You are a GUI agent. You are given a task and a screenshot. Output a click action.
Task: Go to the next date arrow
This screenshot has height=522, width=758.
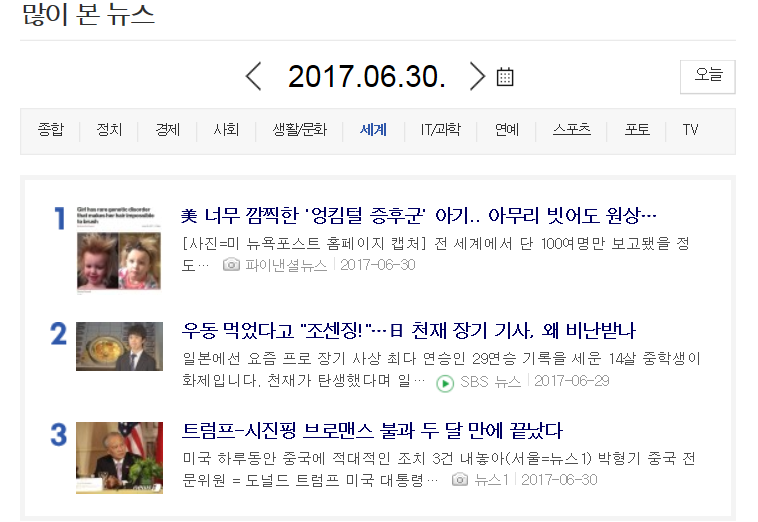(x=477, y=76)
